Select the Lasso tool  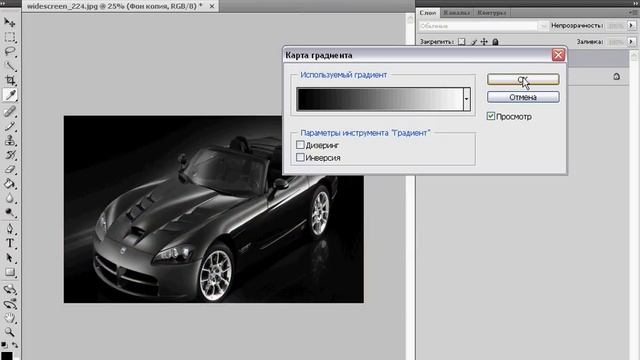(x=10, y=51)
